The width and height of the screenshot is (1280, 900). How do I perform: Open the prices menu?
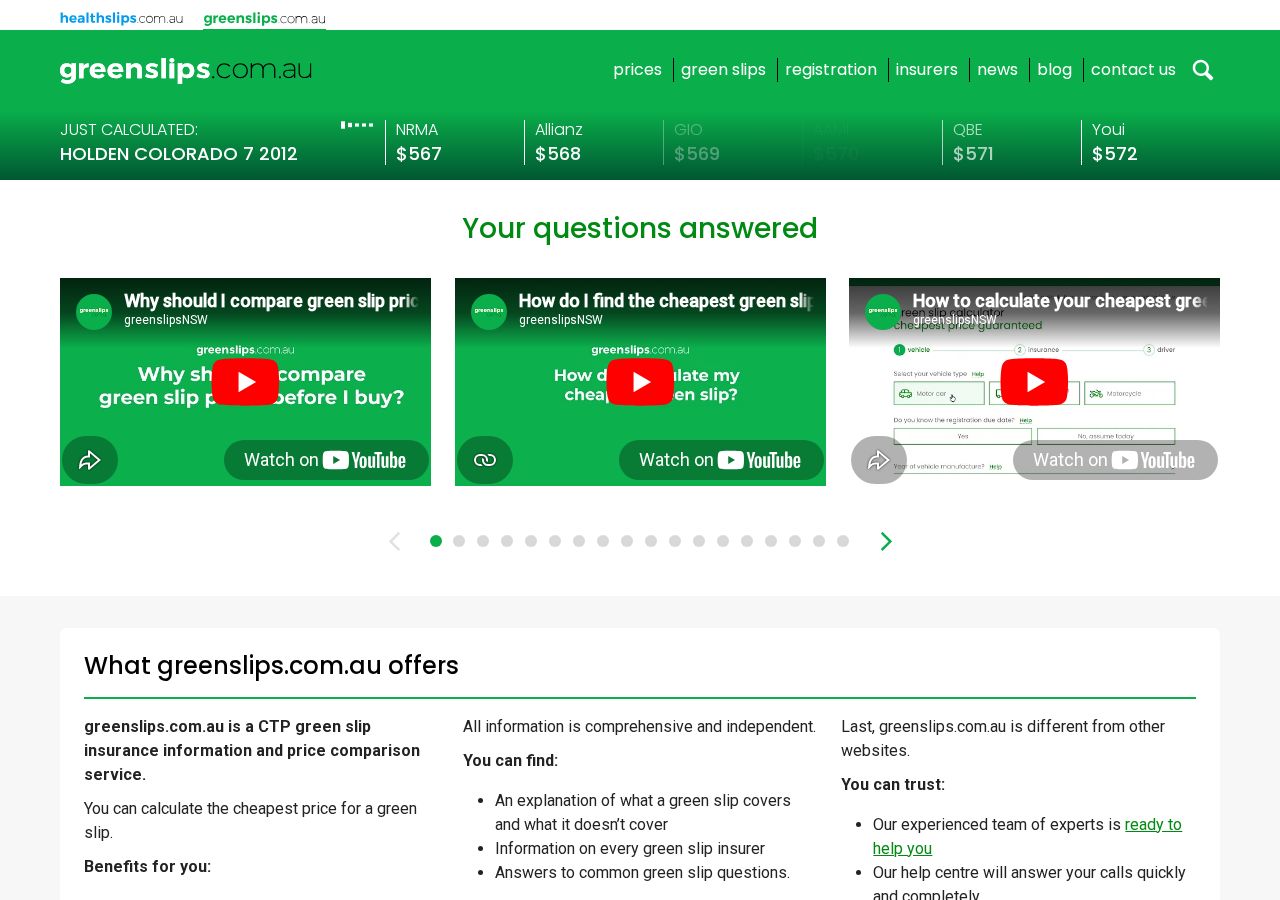(x=638, y=70)
